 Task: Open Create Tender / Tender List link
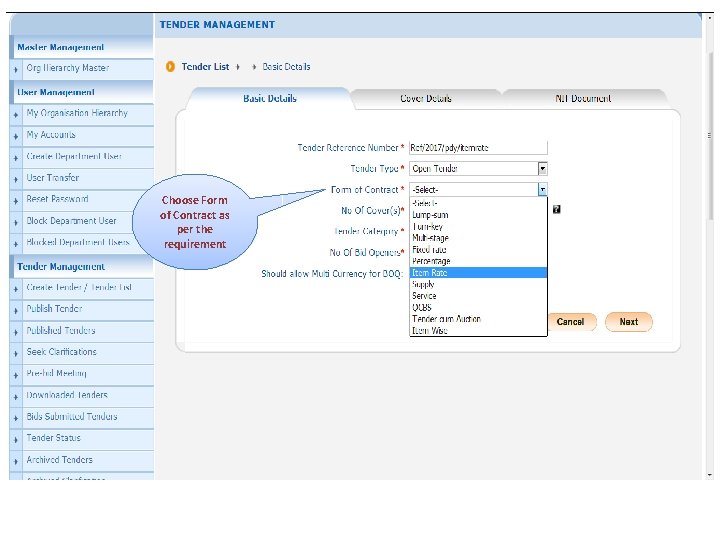pyautogui.click(x=79, y=287)
